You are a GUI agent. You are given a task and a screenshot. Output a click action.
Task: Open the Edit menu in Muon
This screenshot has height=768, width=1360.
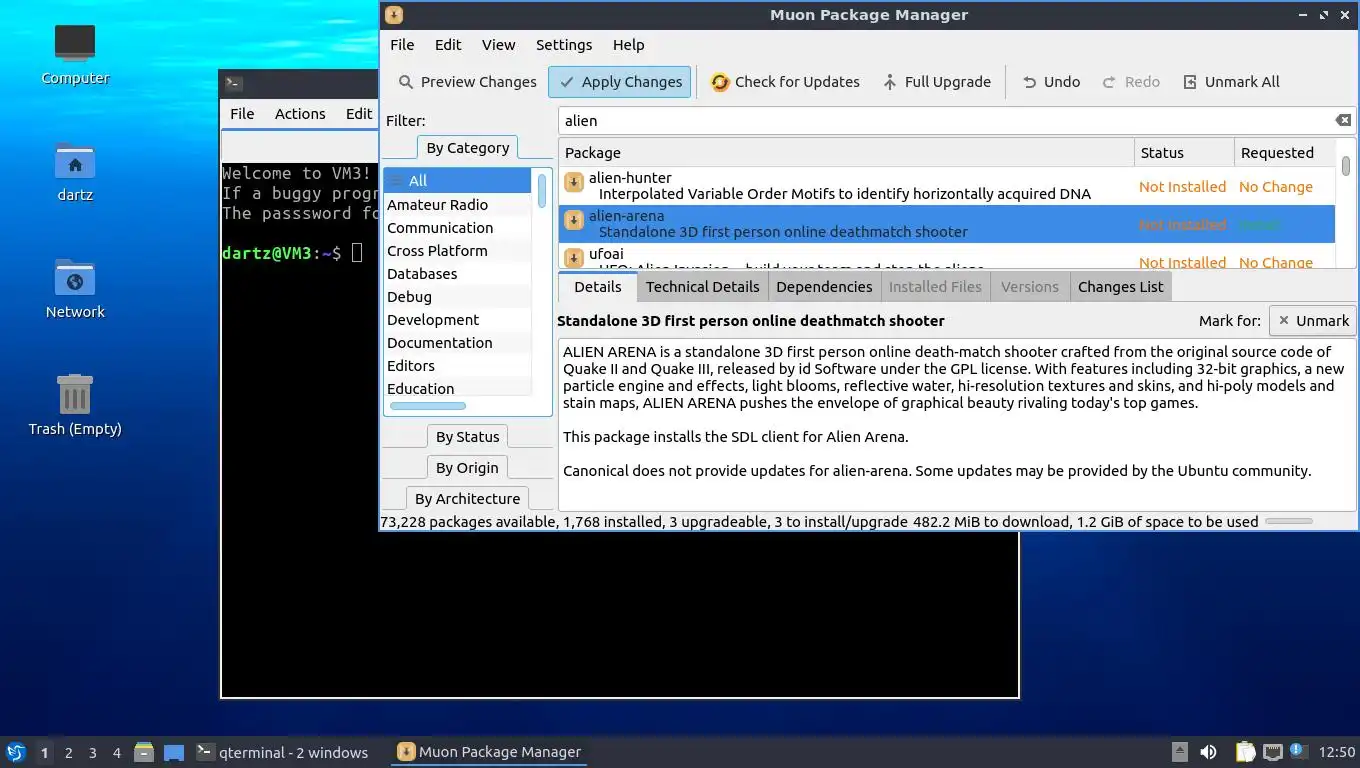(x=448, y=45)
